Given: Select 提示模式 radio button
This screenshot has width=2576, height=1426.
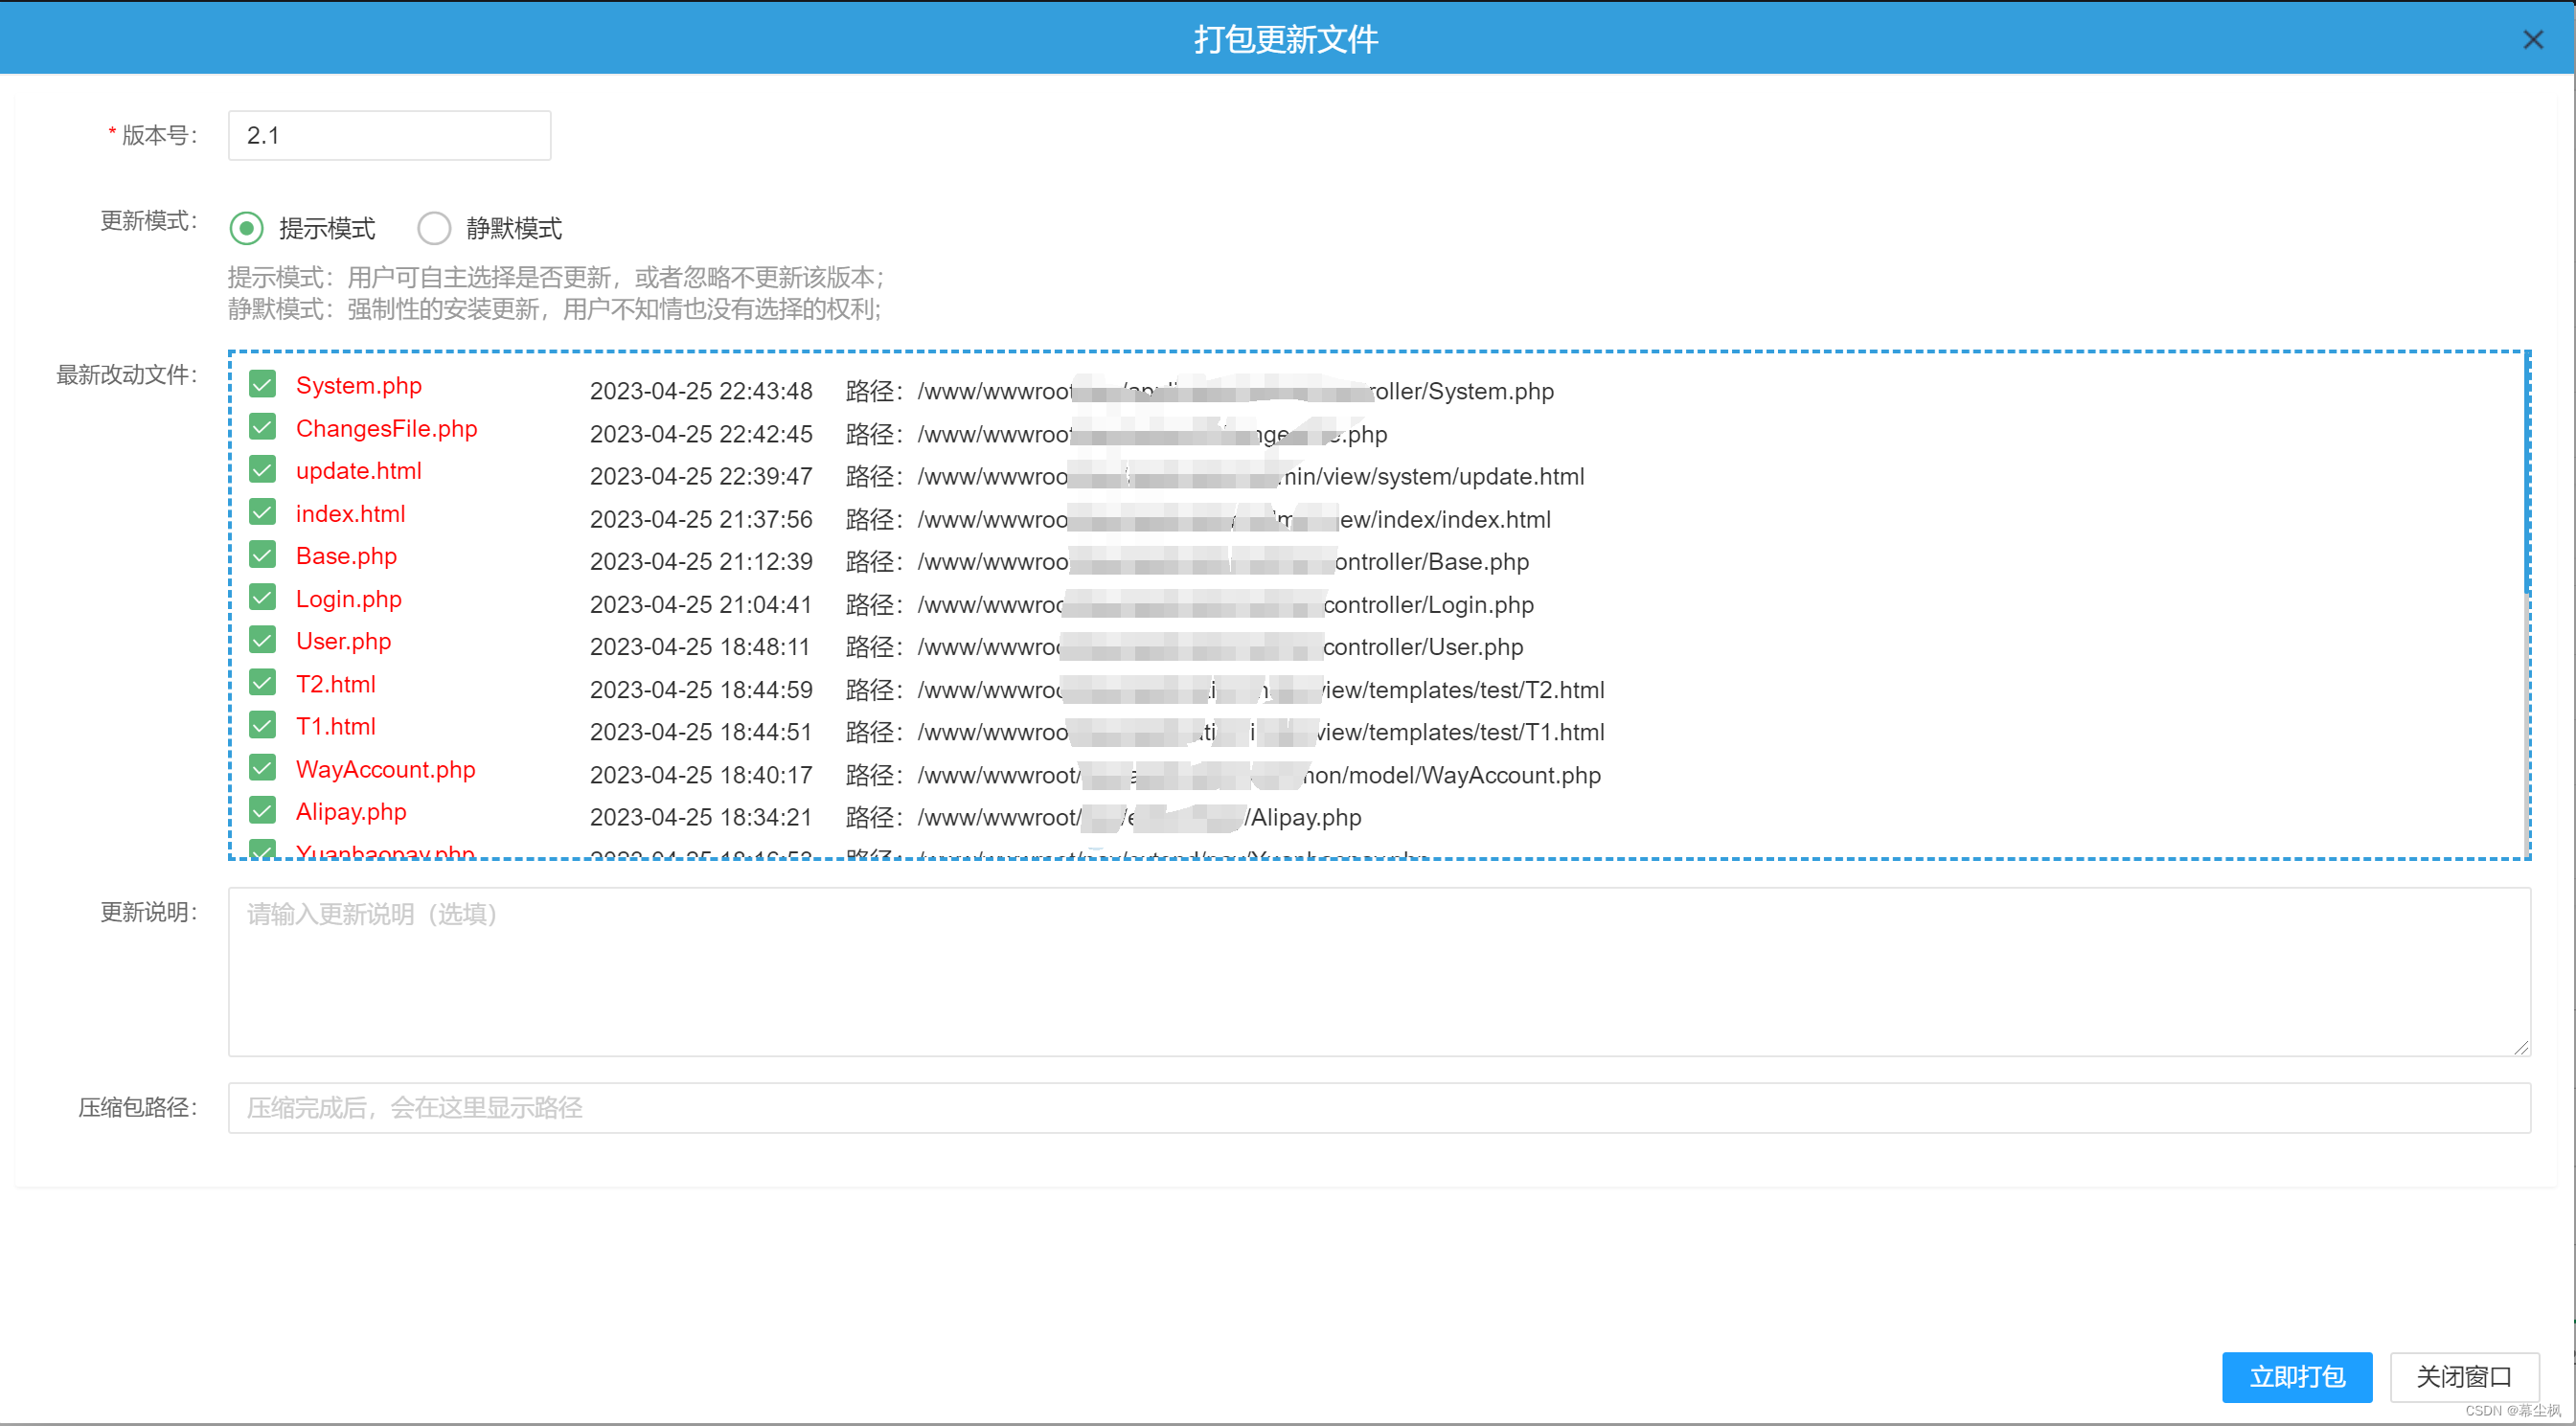Looking at the screenshot, I should pyautogui.click(x=246, y=228).
